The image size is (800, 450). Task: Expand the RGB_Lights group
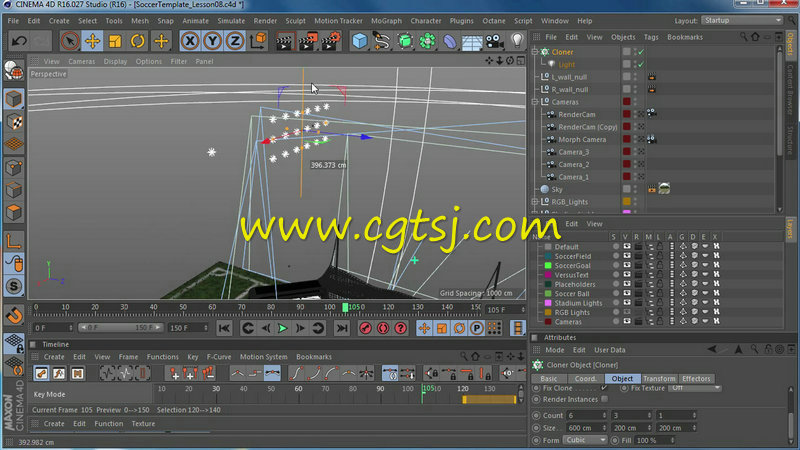[x=535, y=202]
